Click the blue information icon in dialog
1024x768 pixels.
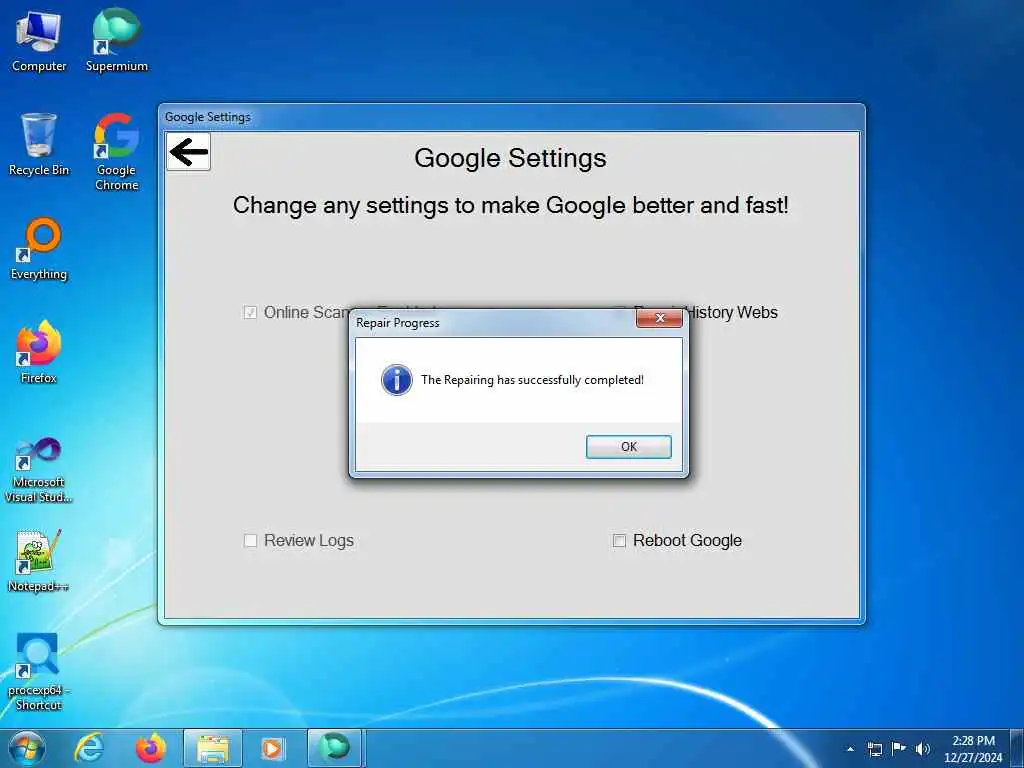[x=396, y=379]
